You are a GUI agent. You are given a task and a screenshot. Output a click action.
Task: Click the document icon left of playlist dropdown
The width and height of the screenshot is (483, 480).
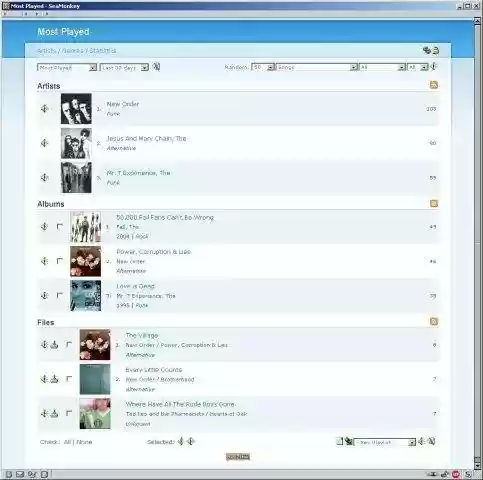[x=339, y=442]
